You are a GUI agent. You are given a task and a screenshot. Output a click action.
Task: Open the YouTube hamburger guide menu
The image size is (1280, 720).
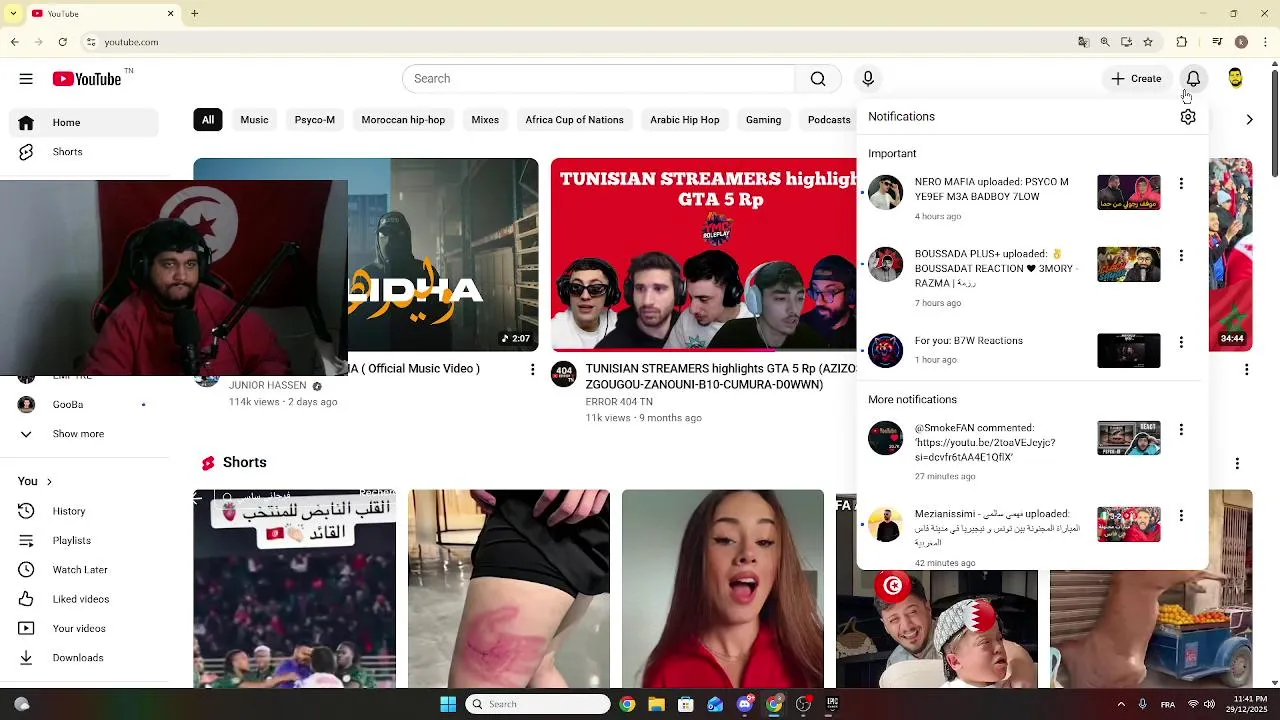coord(26,79)
